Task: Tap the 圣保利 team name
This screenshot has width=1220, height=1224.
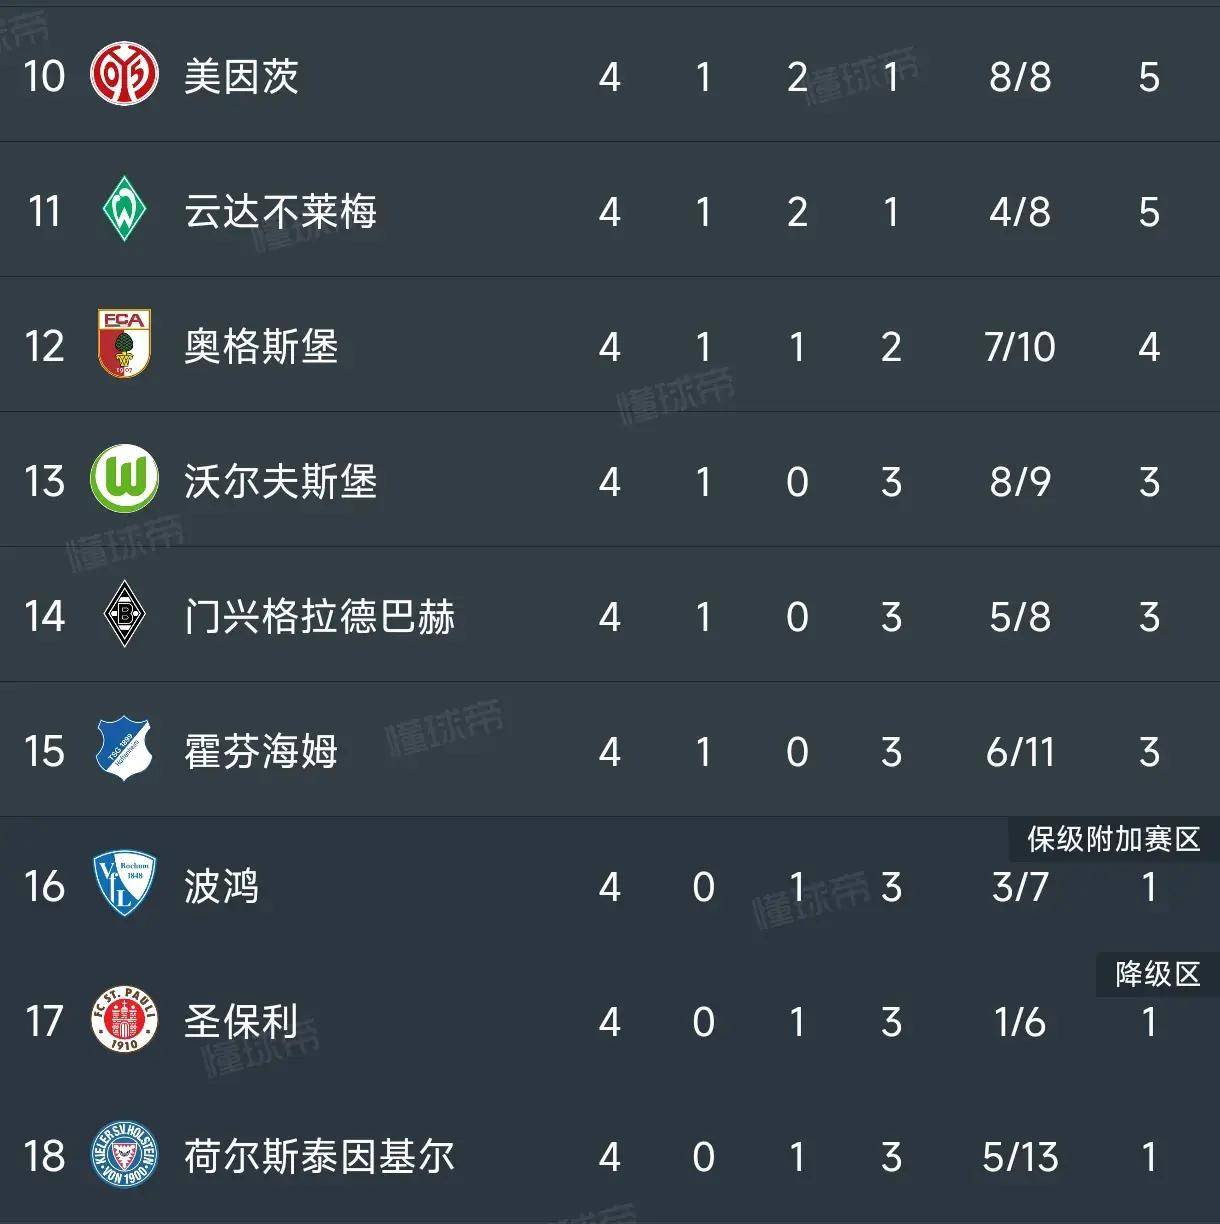Action: click(241, 1022)
